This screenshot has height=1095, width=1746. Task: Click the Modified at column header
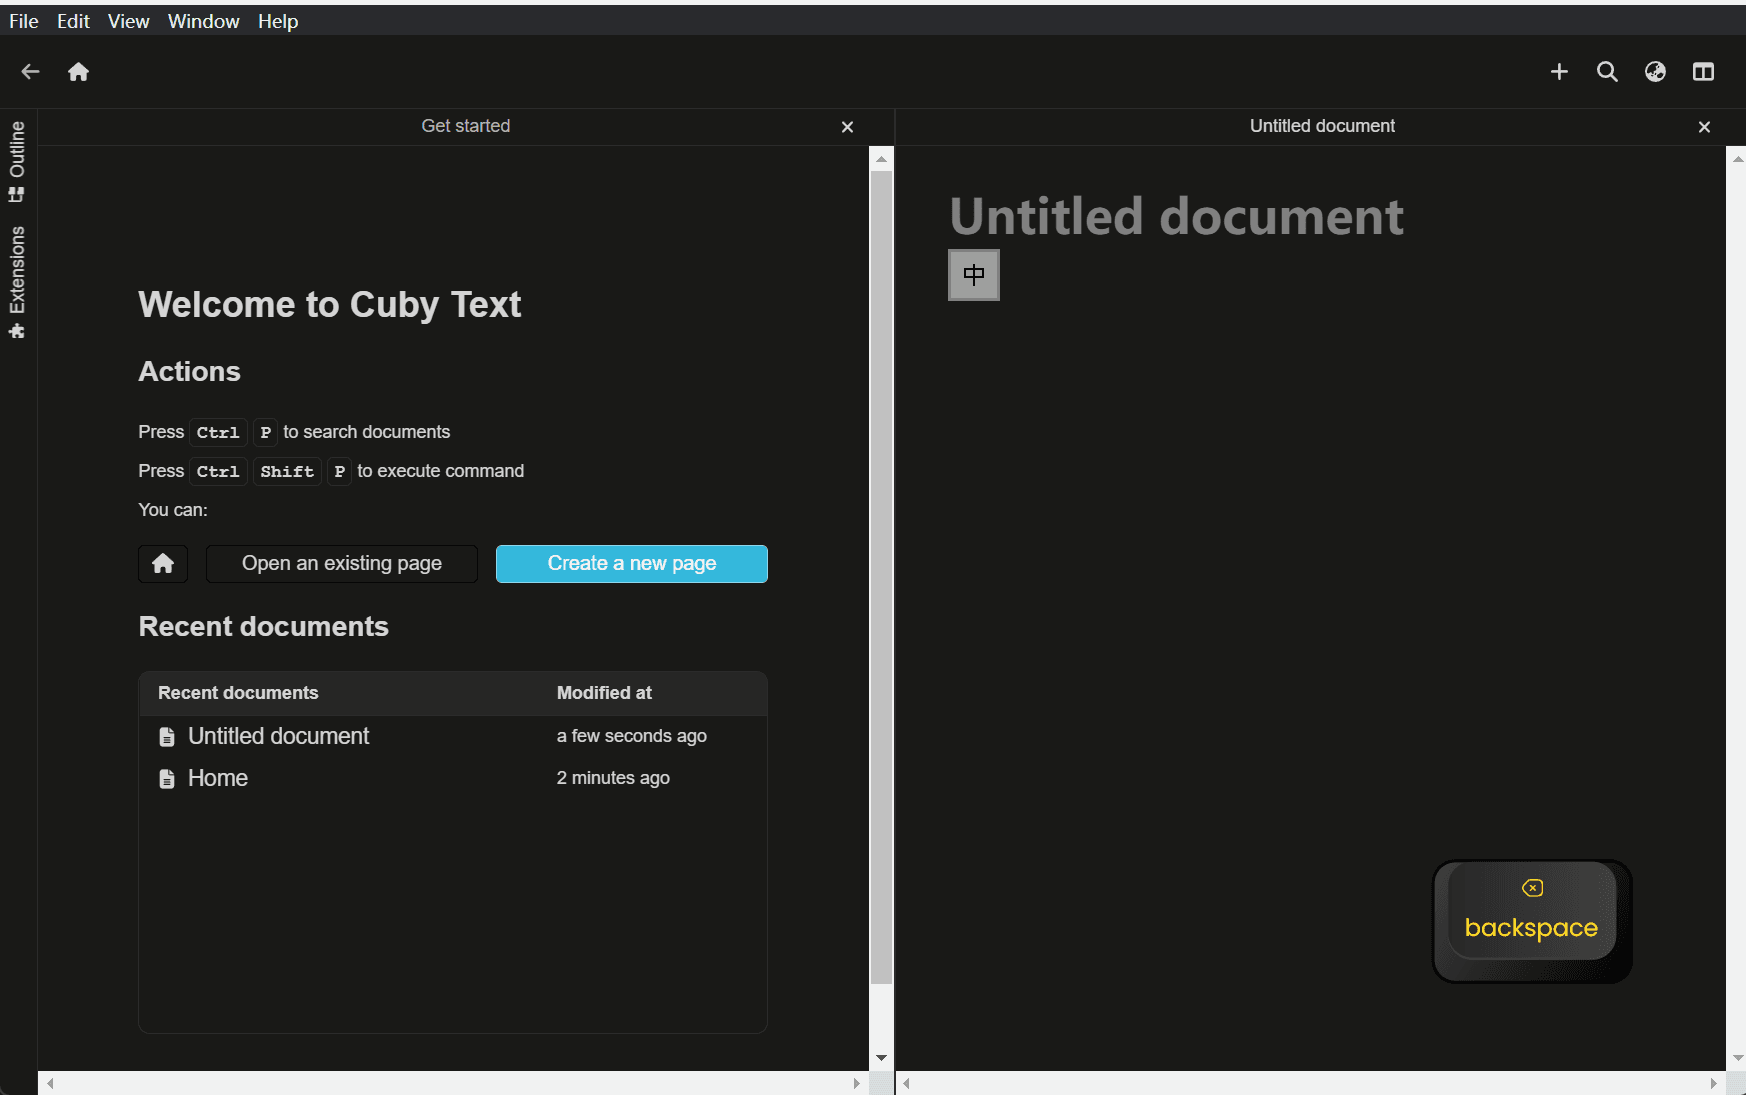tap(604, 693)
